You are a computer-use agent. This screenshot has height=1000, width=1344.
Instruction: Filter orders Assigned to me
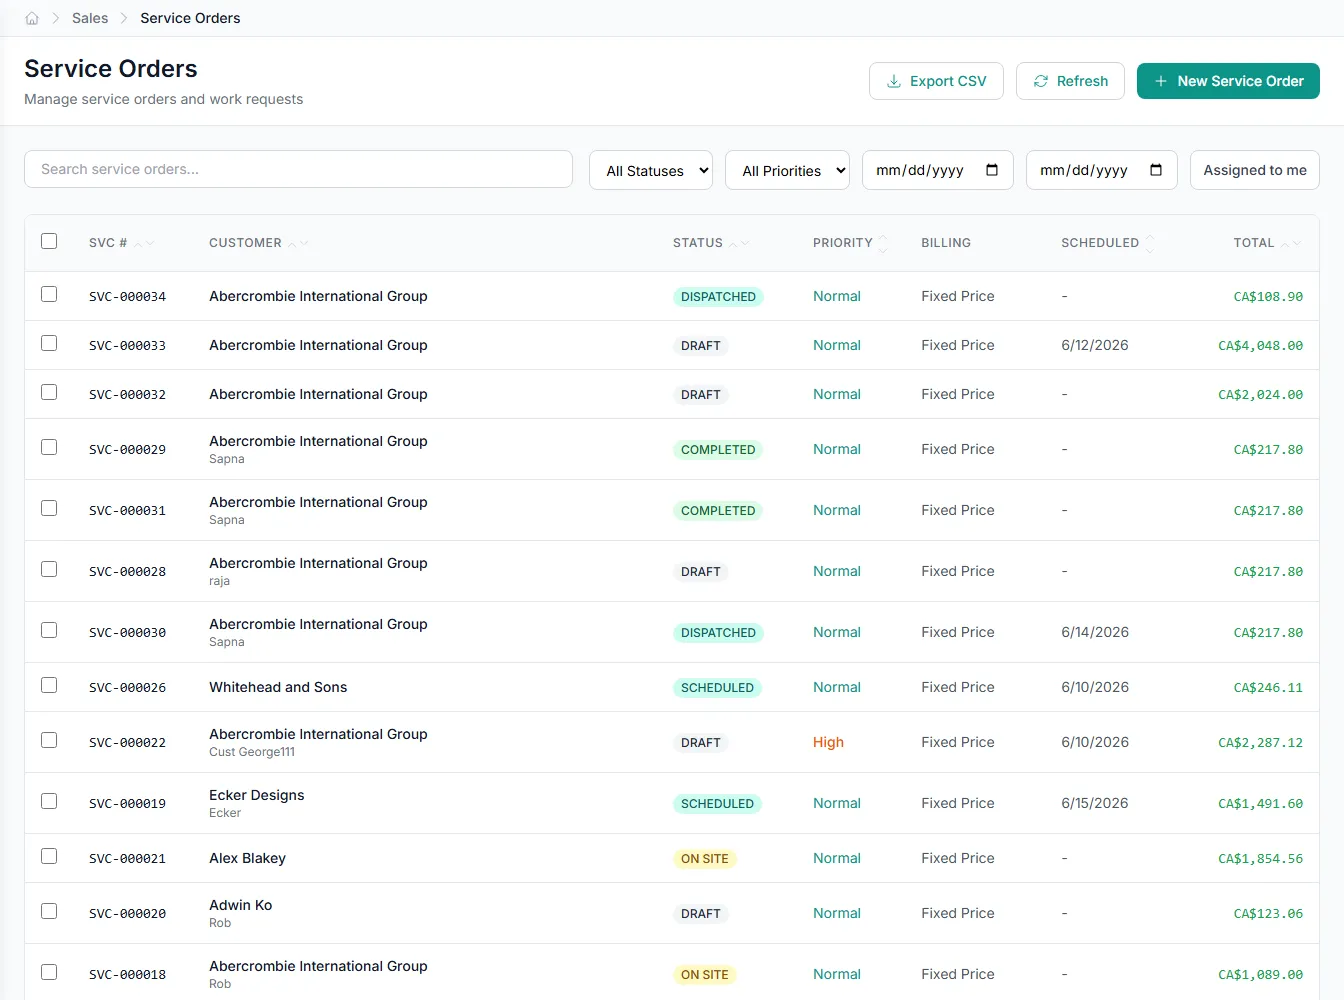point(1255,170)
